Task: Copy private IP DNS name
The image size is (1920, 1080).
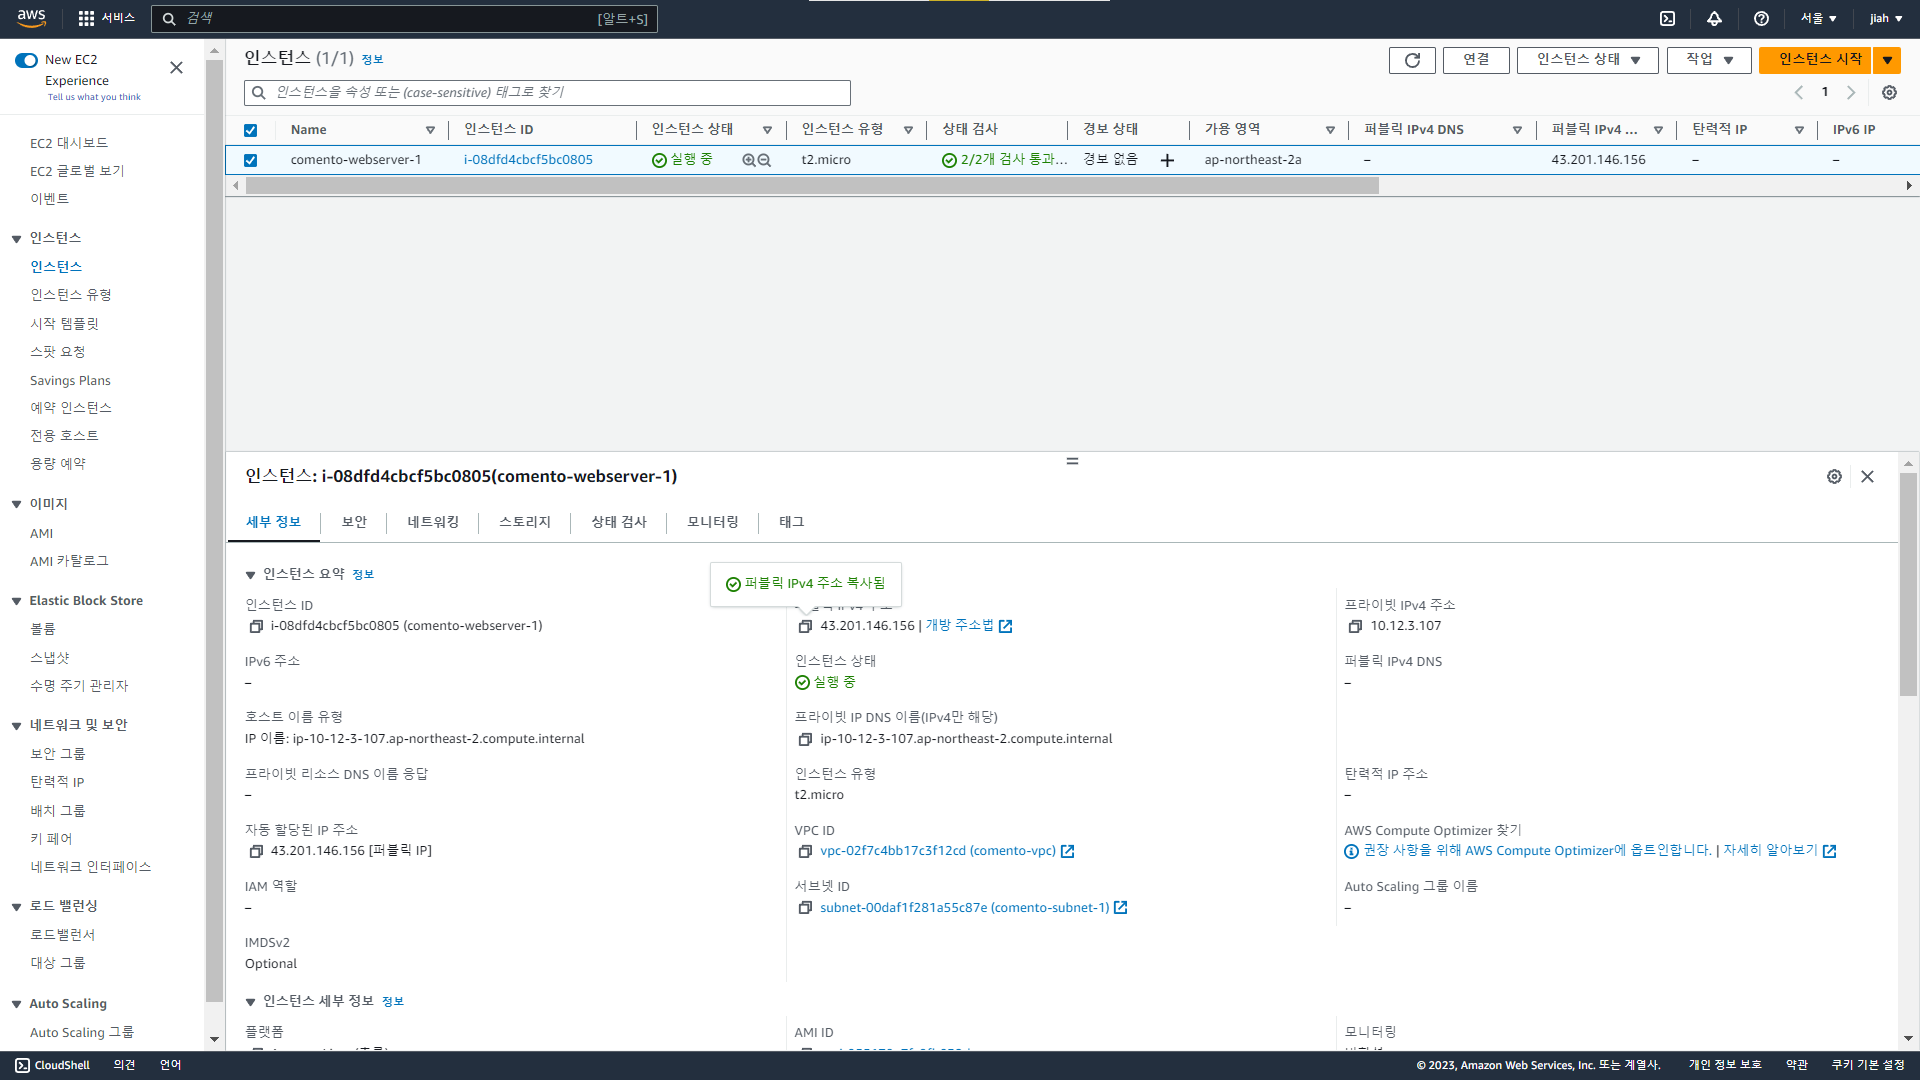Action: [805, 739]
